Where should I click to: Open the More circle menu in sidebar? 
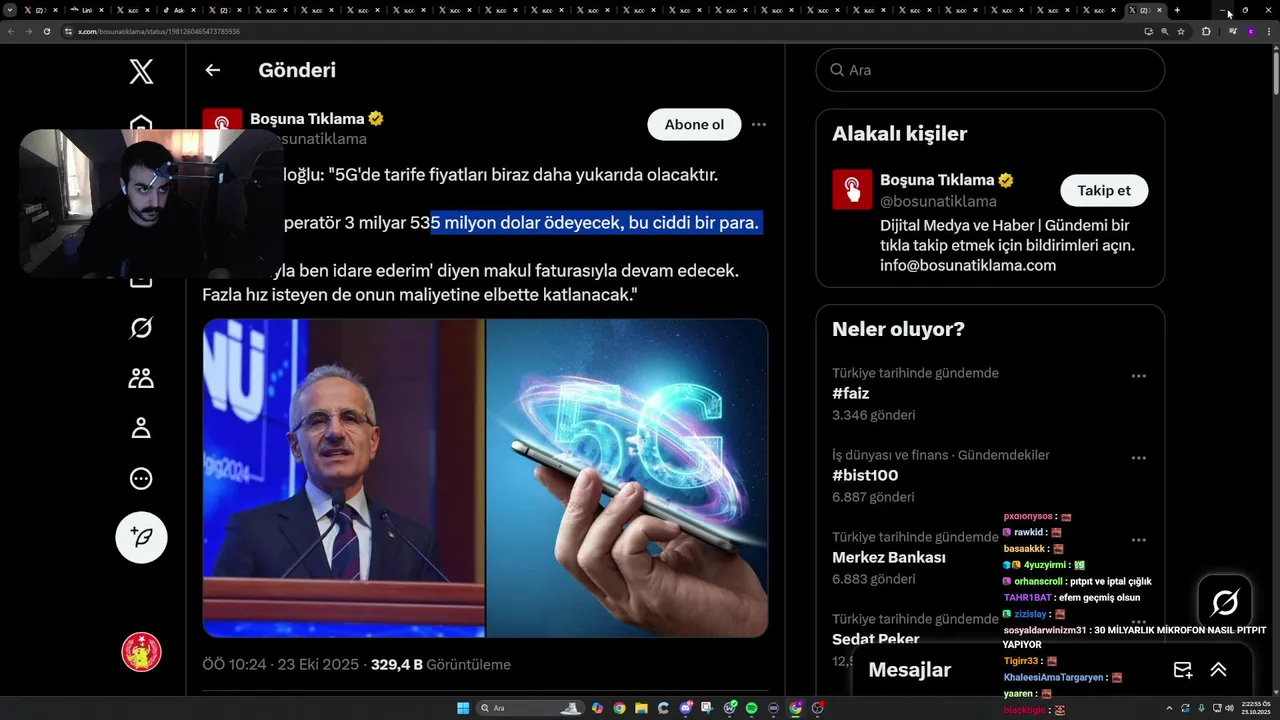(141, 479)
